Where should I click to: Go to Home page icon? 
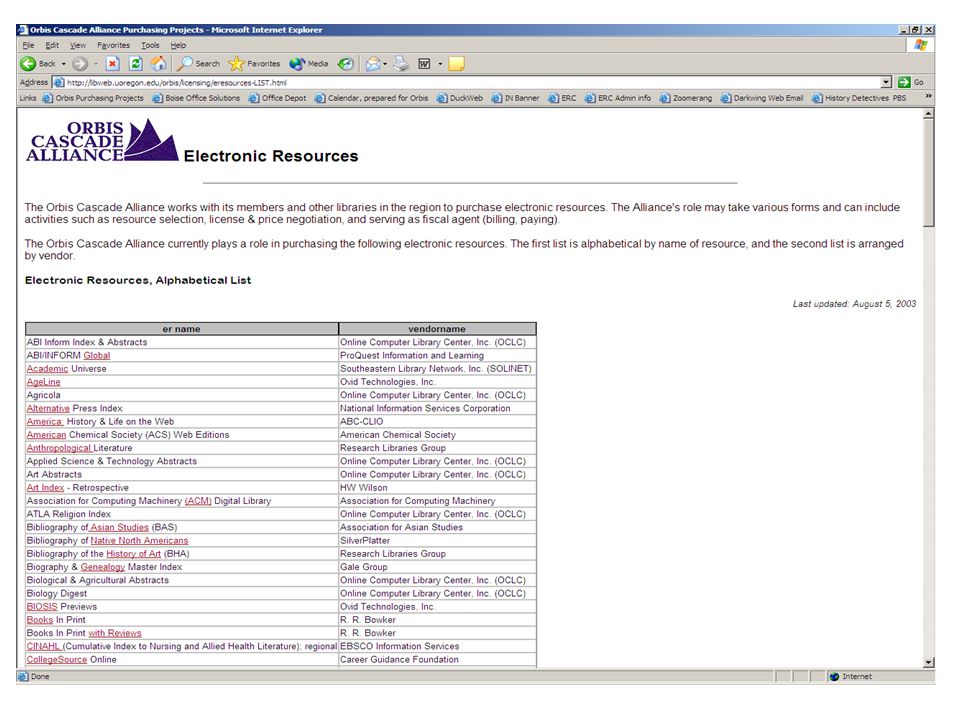pyautogui.click(x=159, y=64)
